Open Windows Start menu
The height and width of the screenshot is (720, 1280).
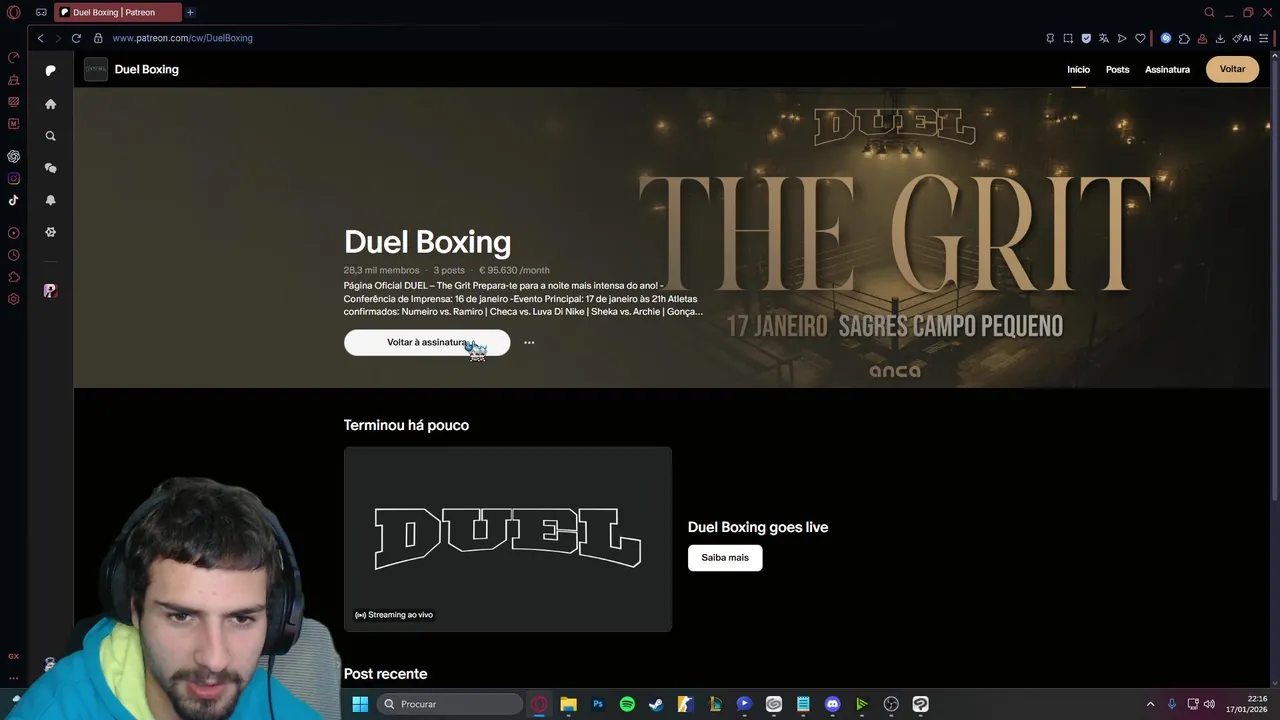point(360,704)
